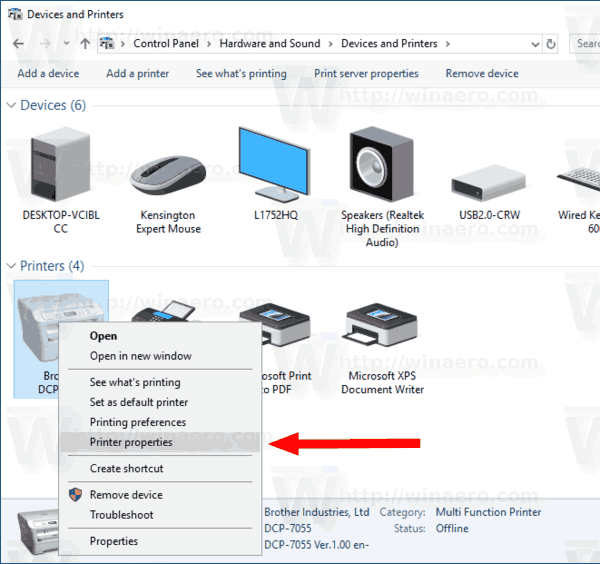Navigate to Hardware and Sound breadcrumb

[270, 44]
